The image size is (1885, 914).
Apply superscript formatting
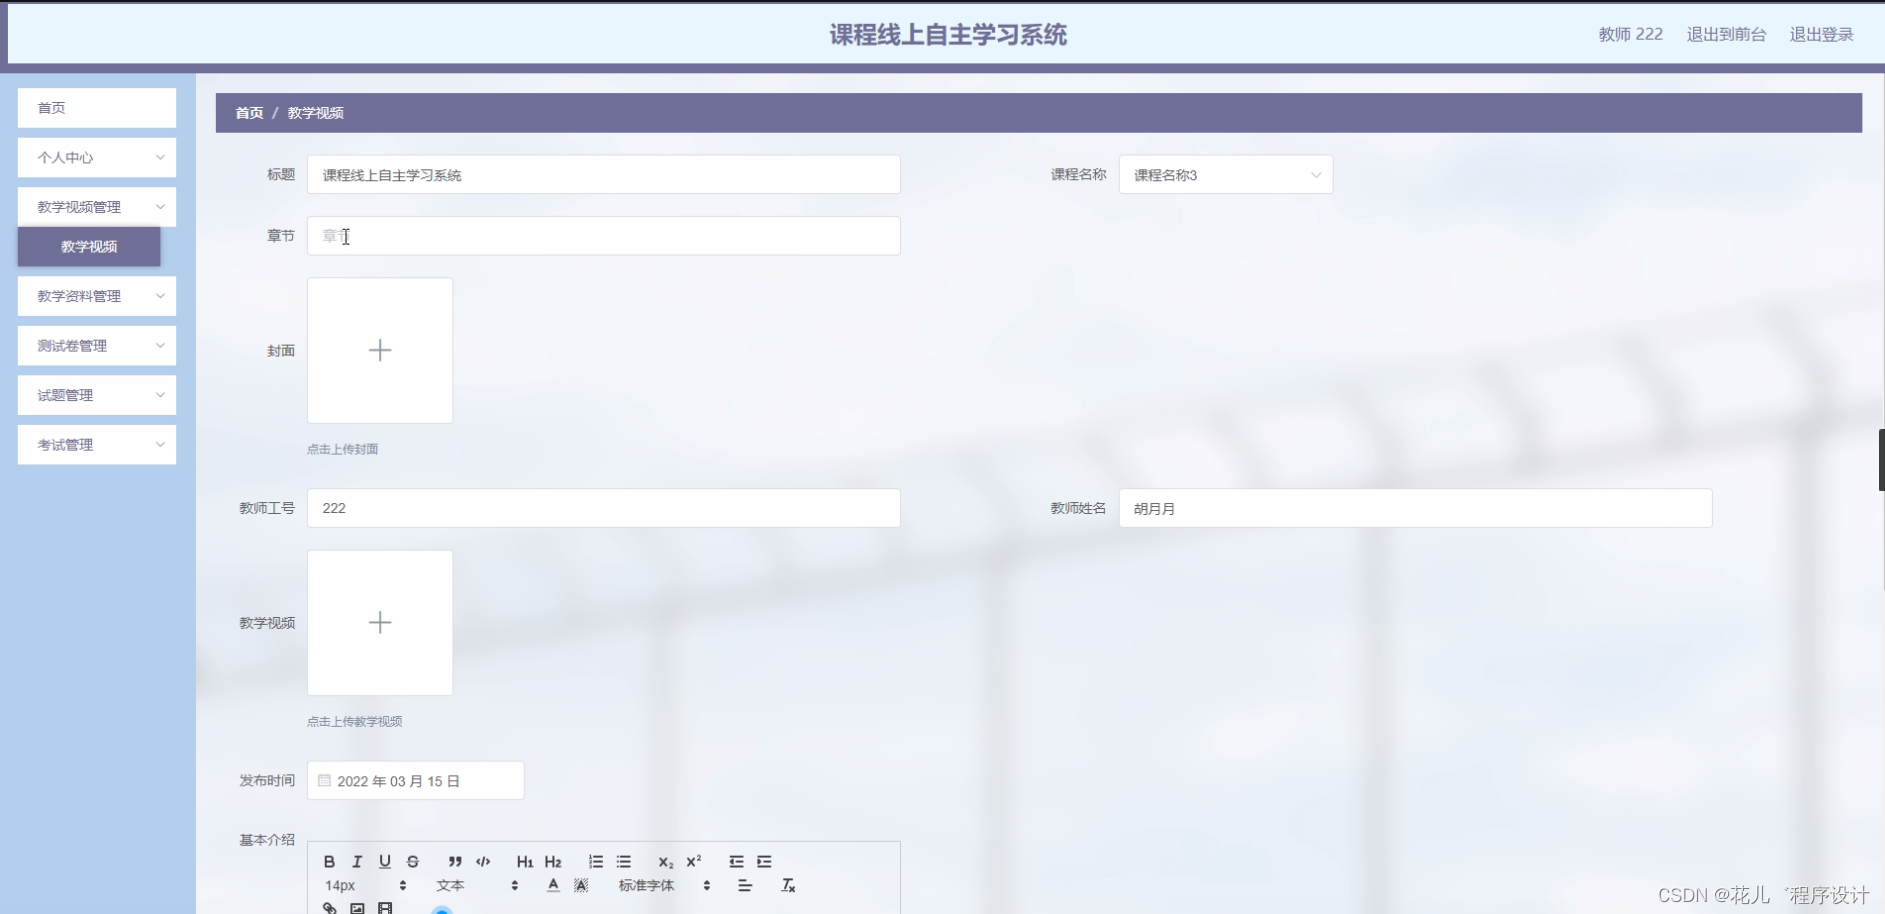pos(694,861)
